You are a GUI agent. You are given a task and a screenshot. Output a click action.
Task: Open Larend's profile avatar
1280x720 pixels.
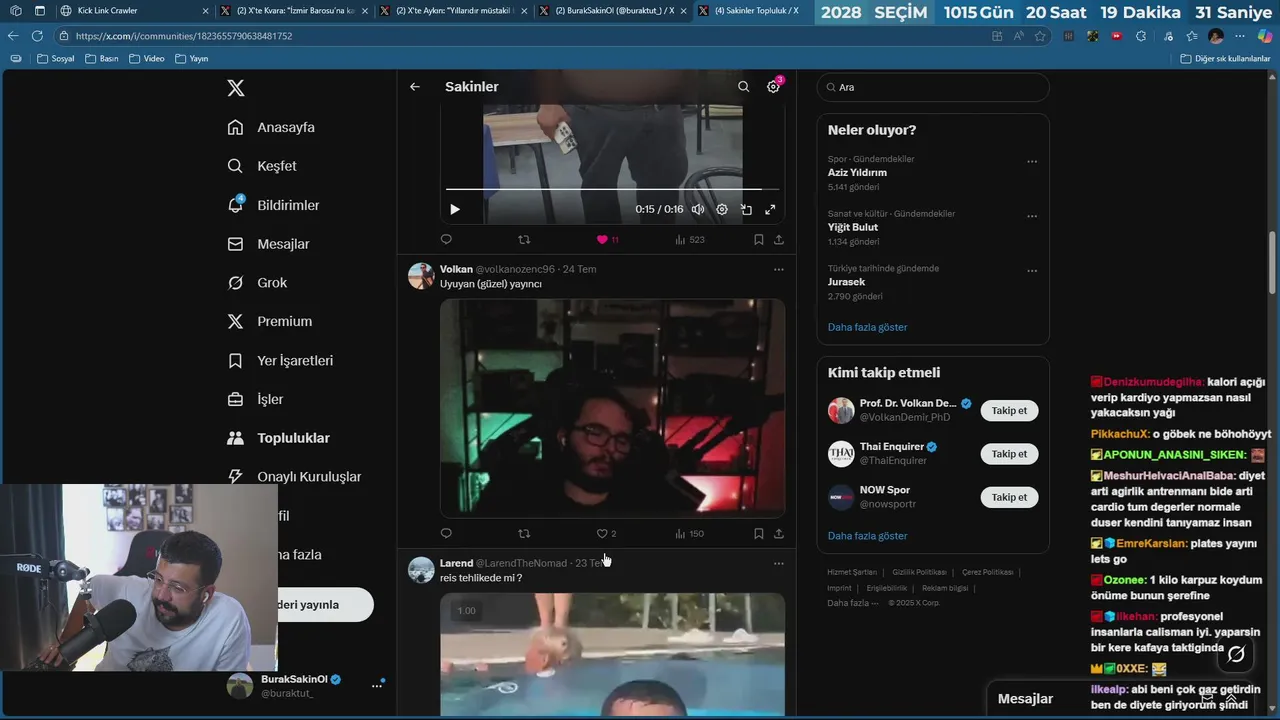421,570
